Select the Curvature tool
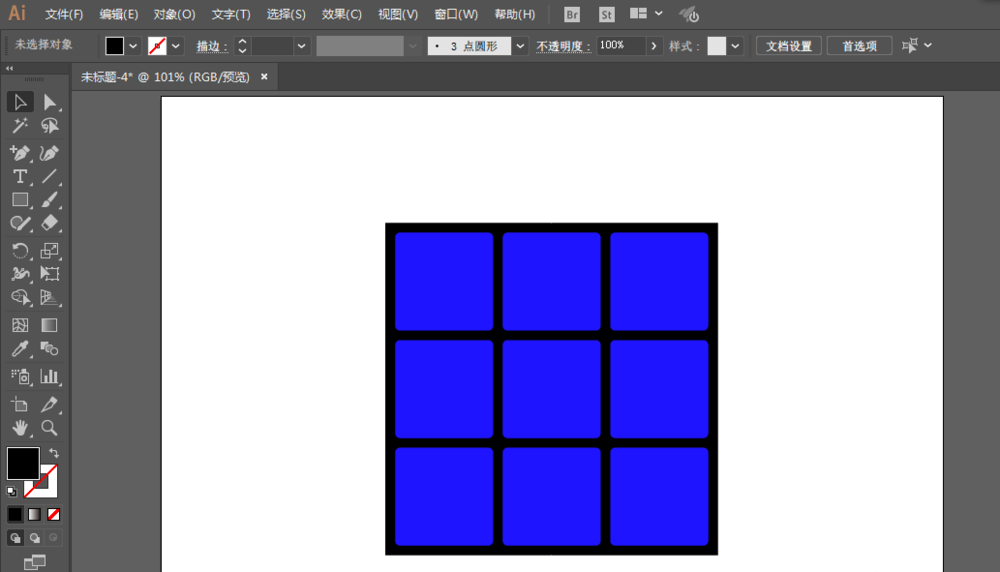 pyautogui.click(x=49, y=153)
